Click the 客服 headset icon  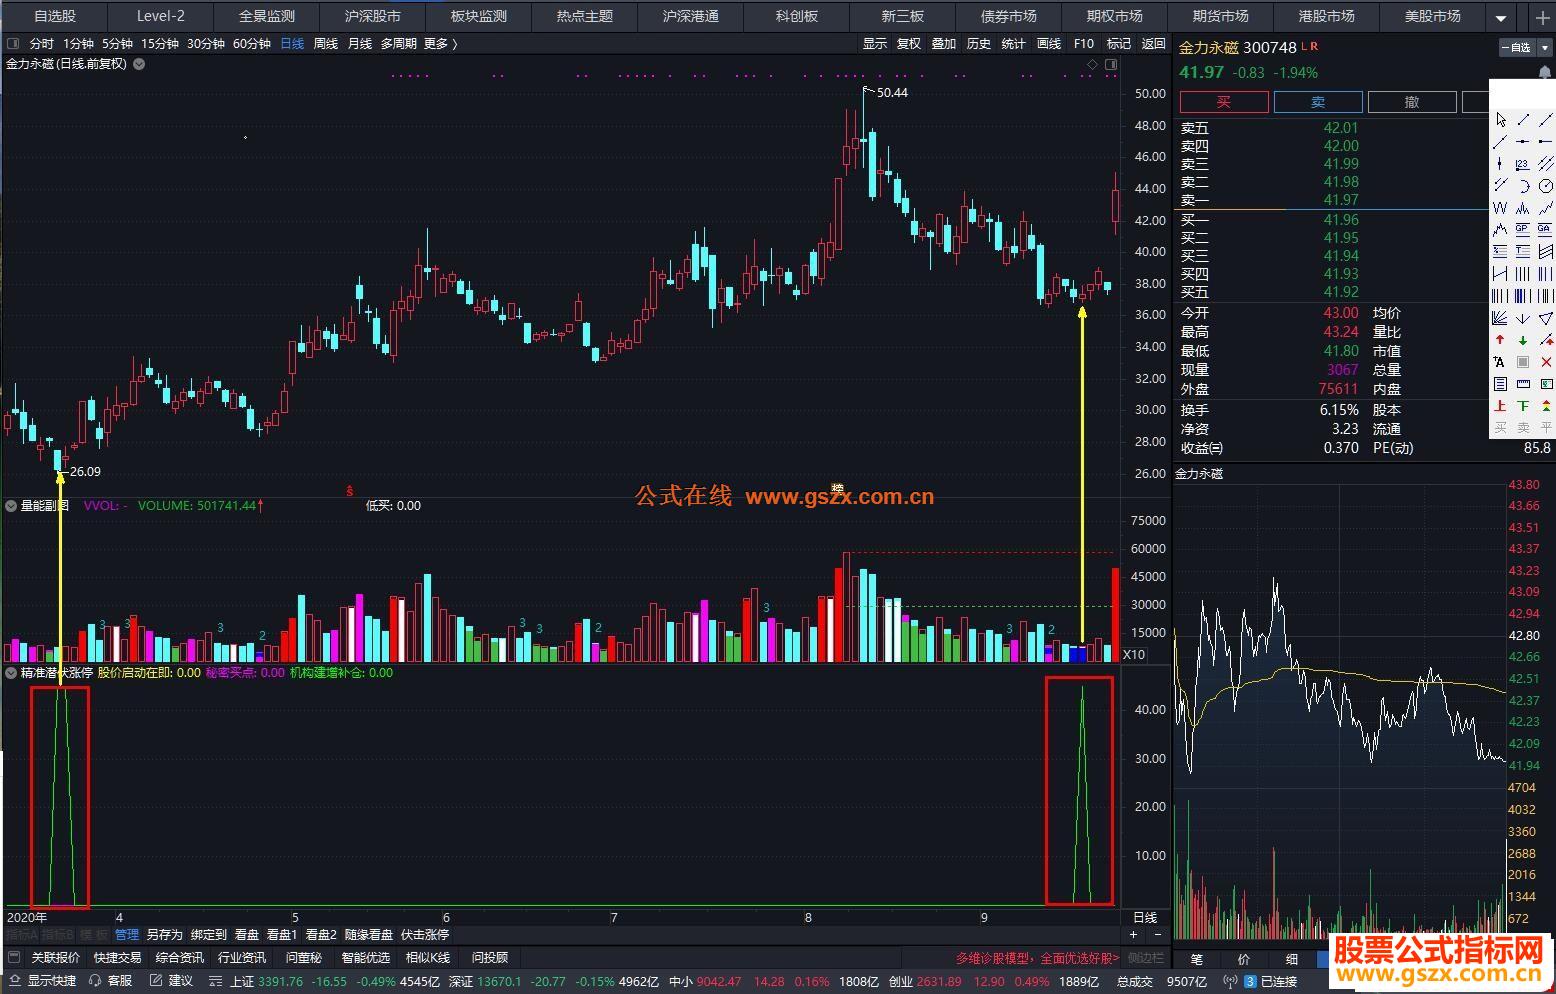tap(95, 981)
